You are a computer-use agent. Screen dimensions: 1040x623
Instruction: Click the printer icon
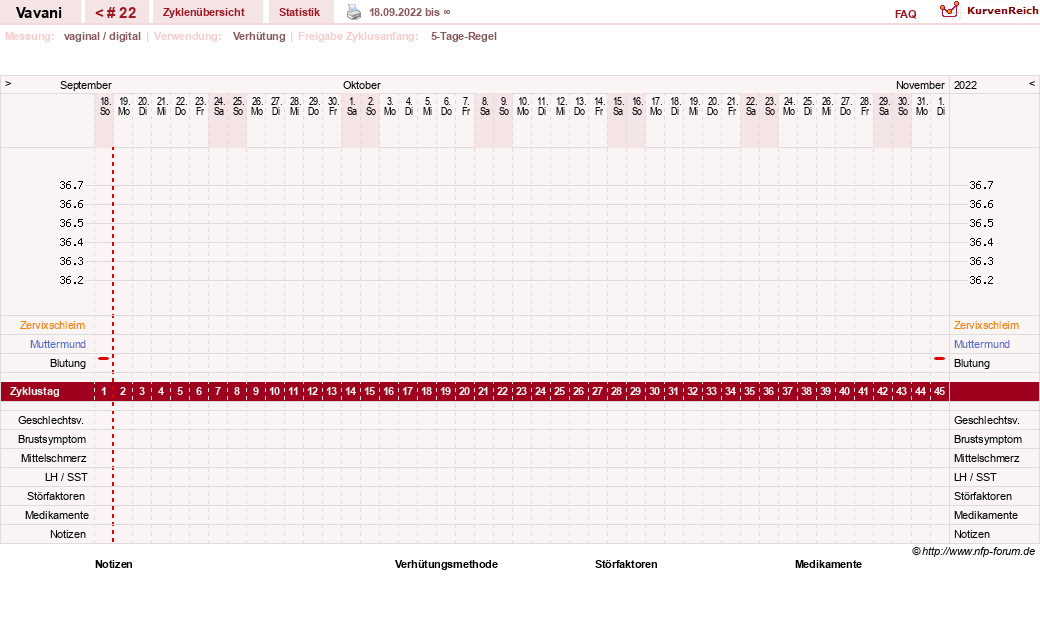point(354,12)
